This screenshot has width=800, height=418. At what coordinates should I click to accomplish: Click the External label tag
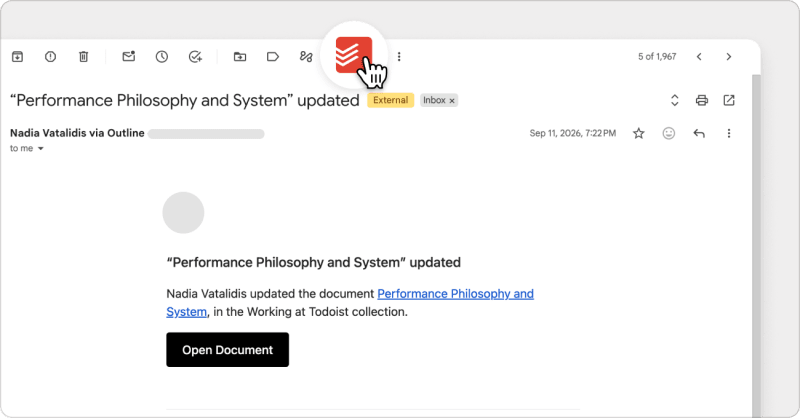tap(390, 100)
